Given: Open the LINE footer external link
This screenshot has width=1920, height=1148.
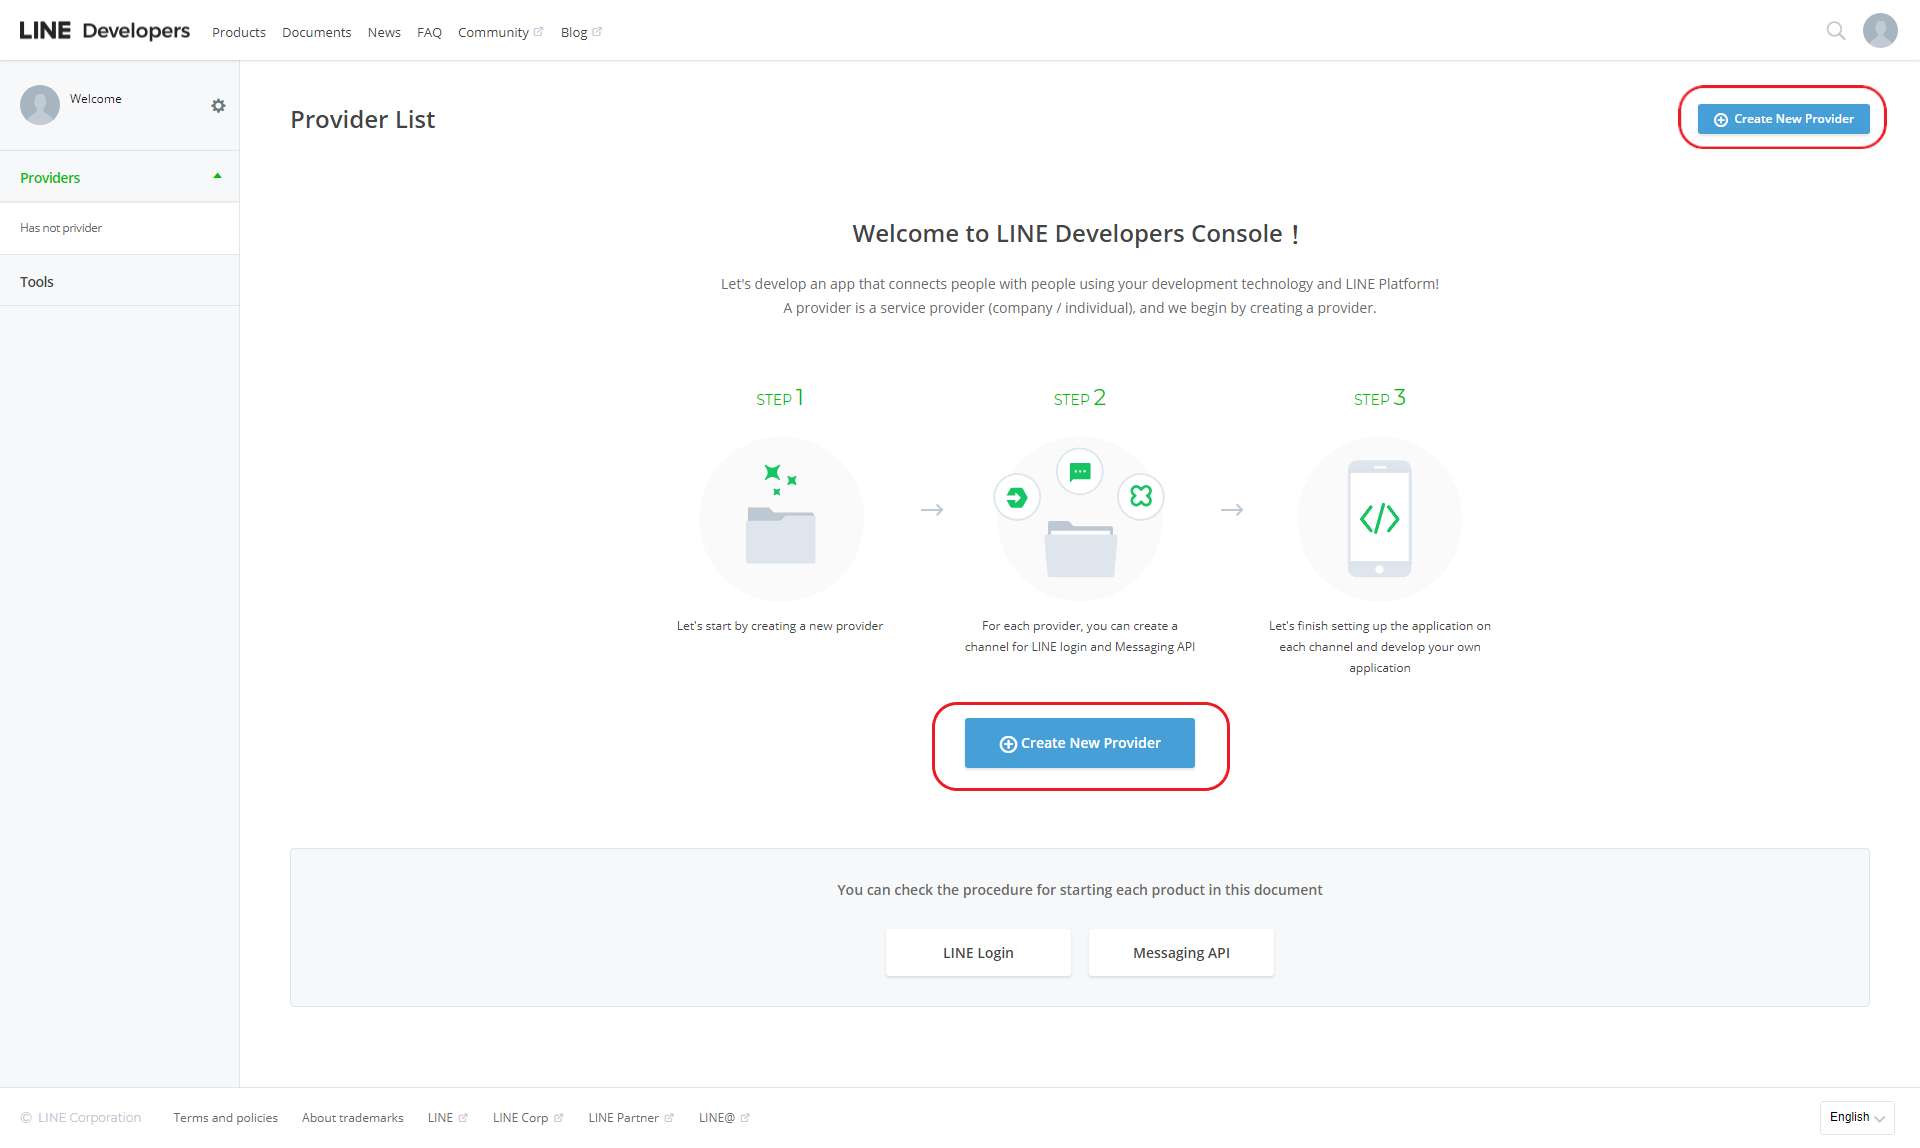Looking at the screenshot, I should (447, 1118).
